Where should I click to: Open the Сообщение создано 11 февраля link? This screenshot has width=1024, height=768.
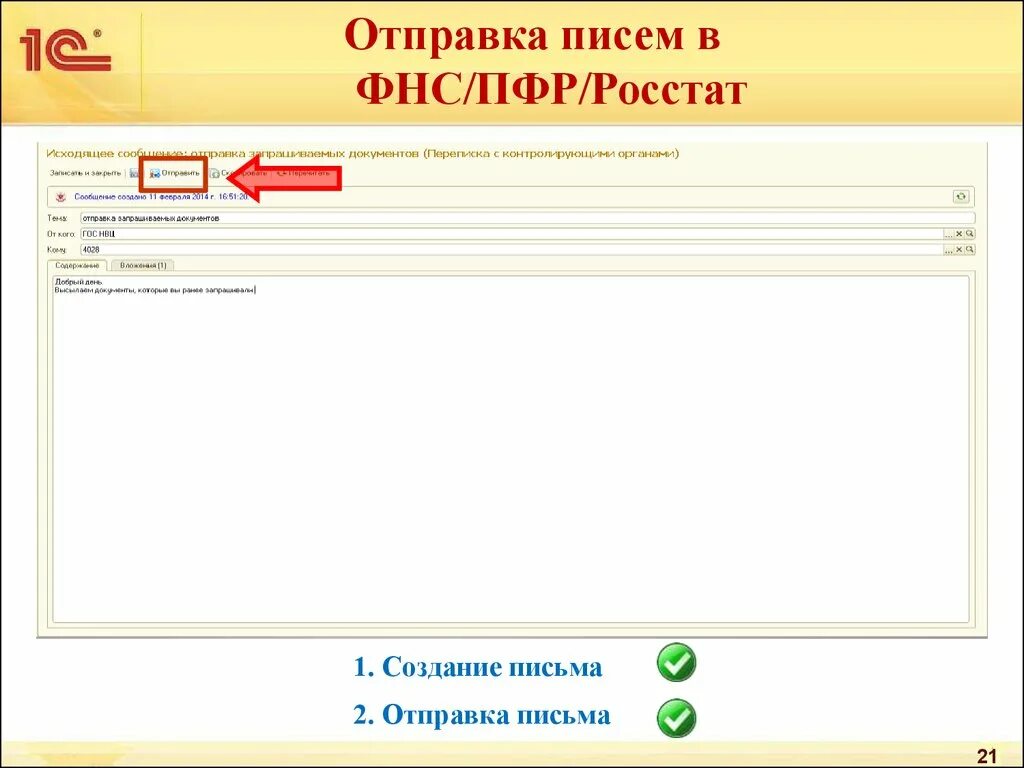(x=161, y=197)
